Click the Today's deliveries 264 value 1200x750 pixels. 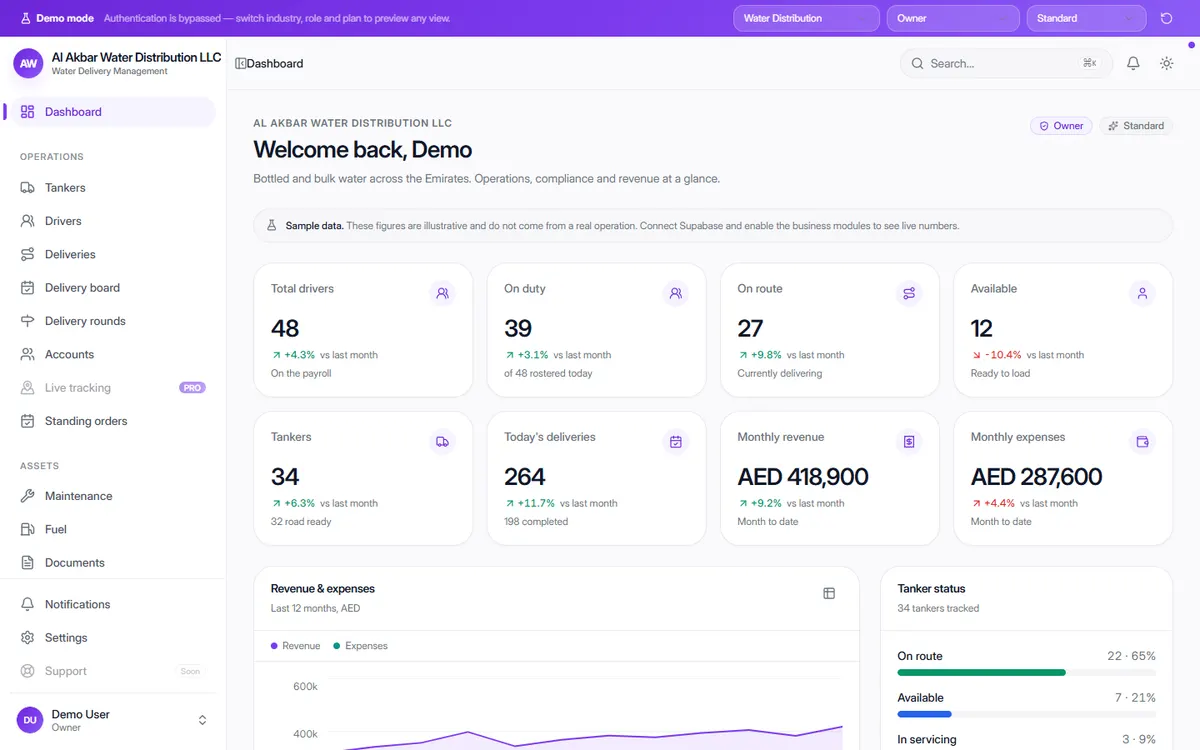[525, 477]
